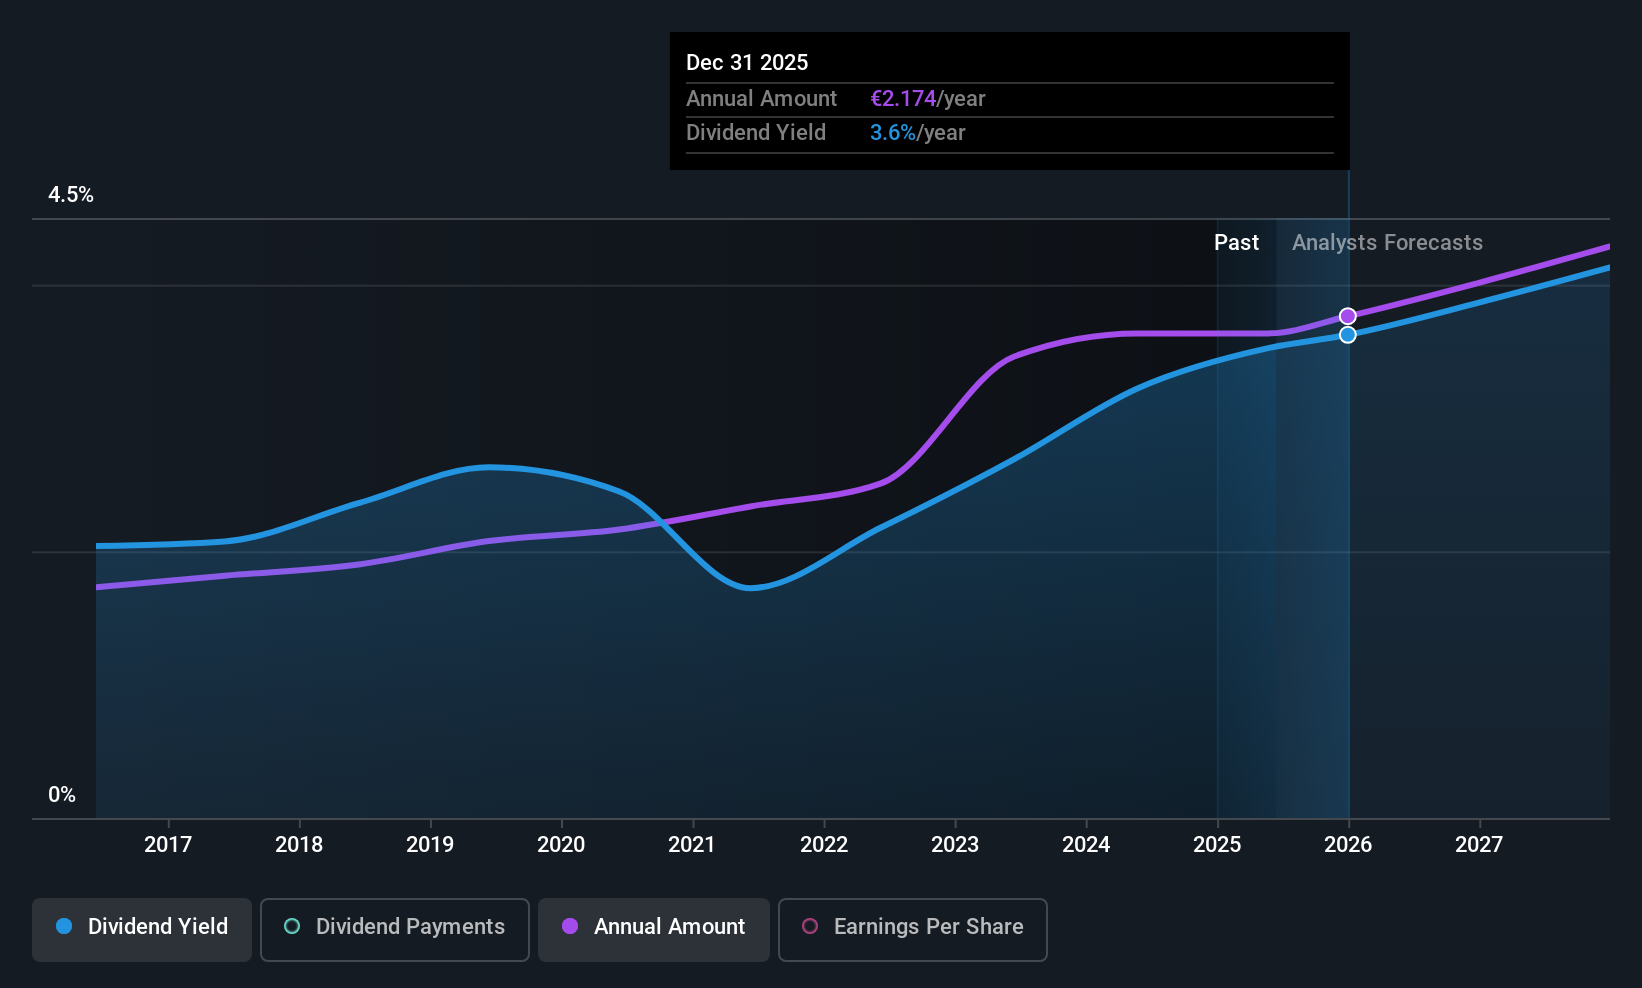The image size is (1642, 988).
Task: Click the purple Annual Amount data point
Action: click(1348, 316)
